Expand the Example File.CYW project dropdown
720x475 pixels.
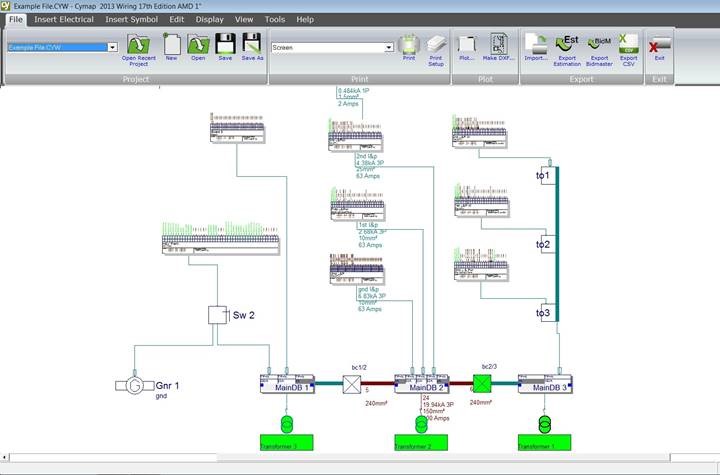tap(112, 47)
